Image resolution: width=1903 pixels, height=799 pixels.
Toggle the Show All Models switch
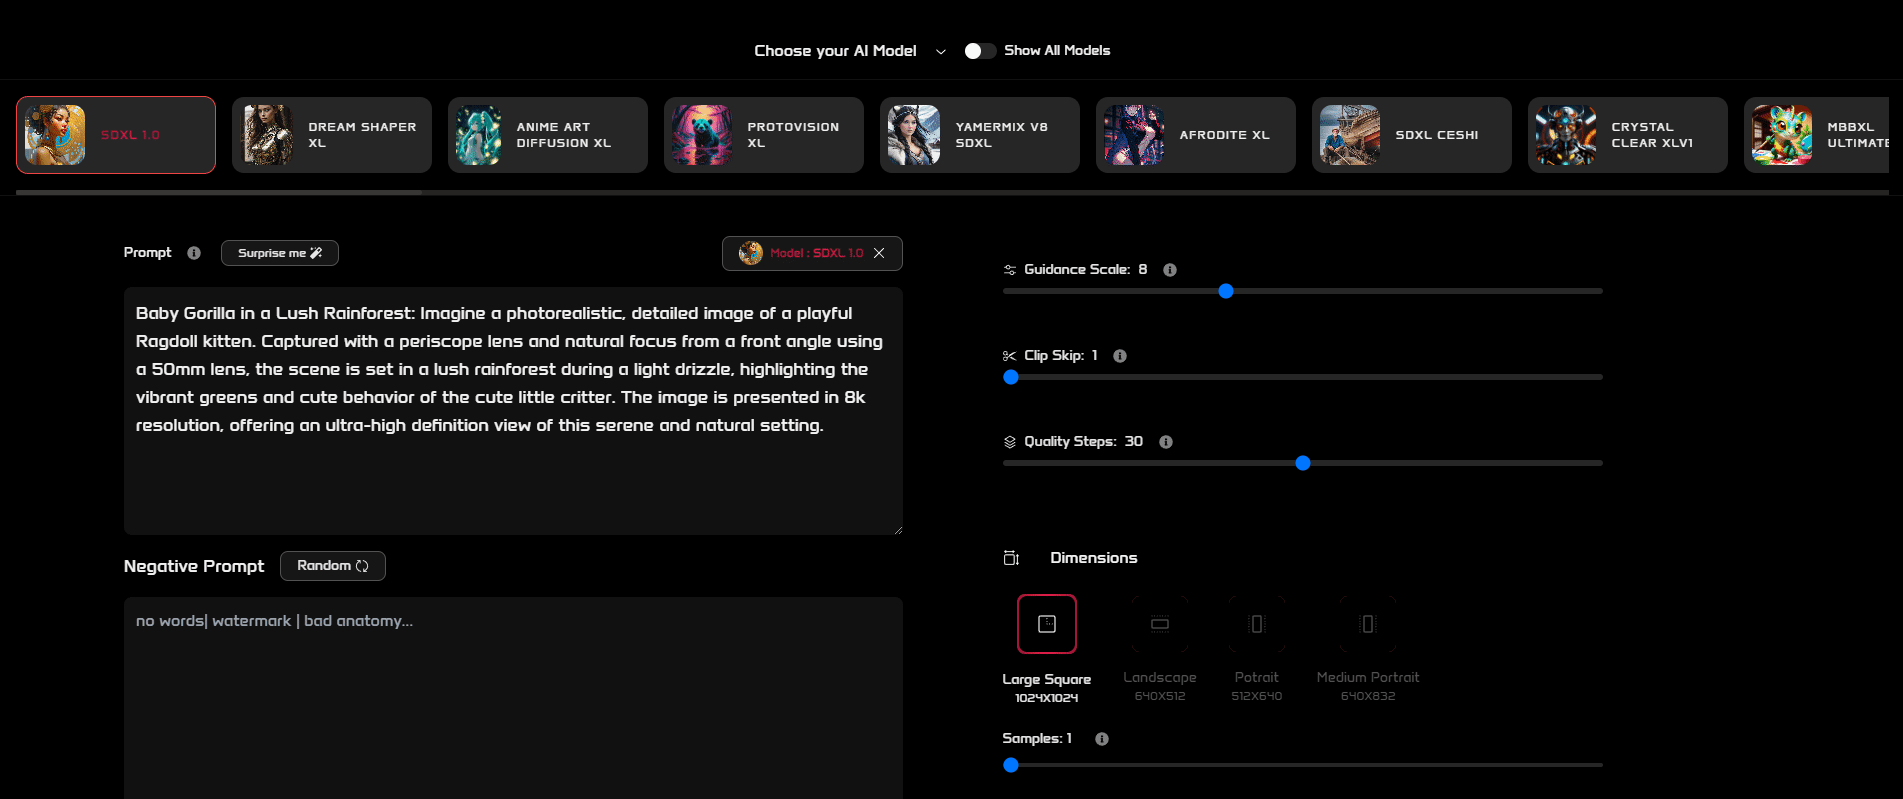pyautogui.click(x=980, y=51)
